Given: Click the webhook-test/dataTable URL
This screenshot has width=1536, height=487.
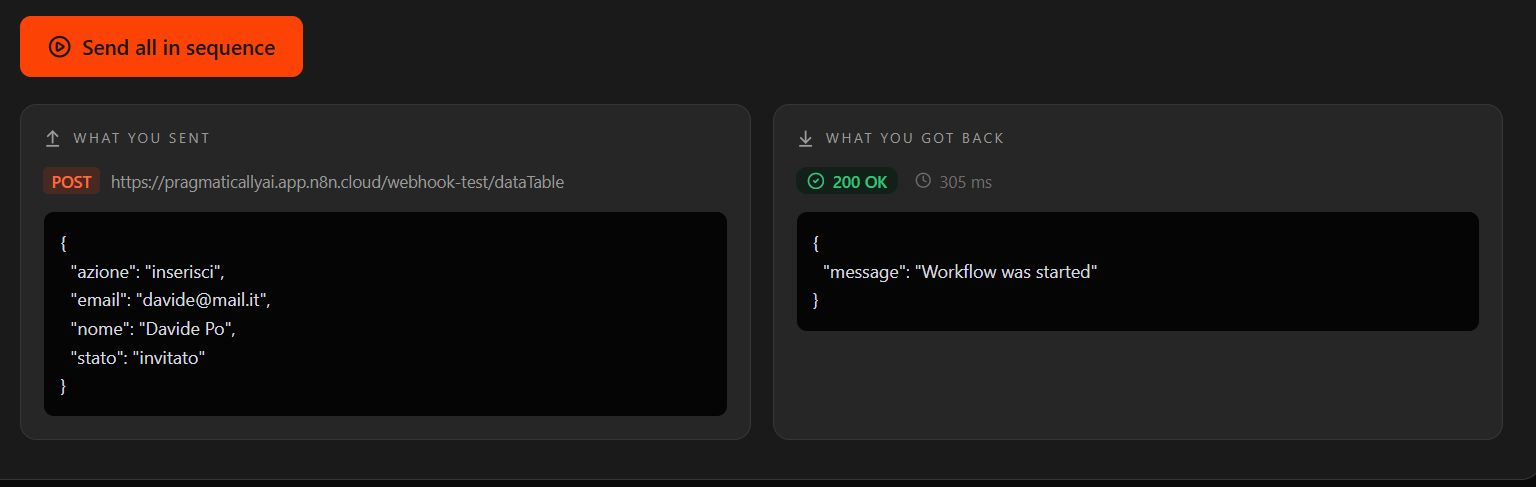Looking at the screenshot, I should click(x=338, y=182).
